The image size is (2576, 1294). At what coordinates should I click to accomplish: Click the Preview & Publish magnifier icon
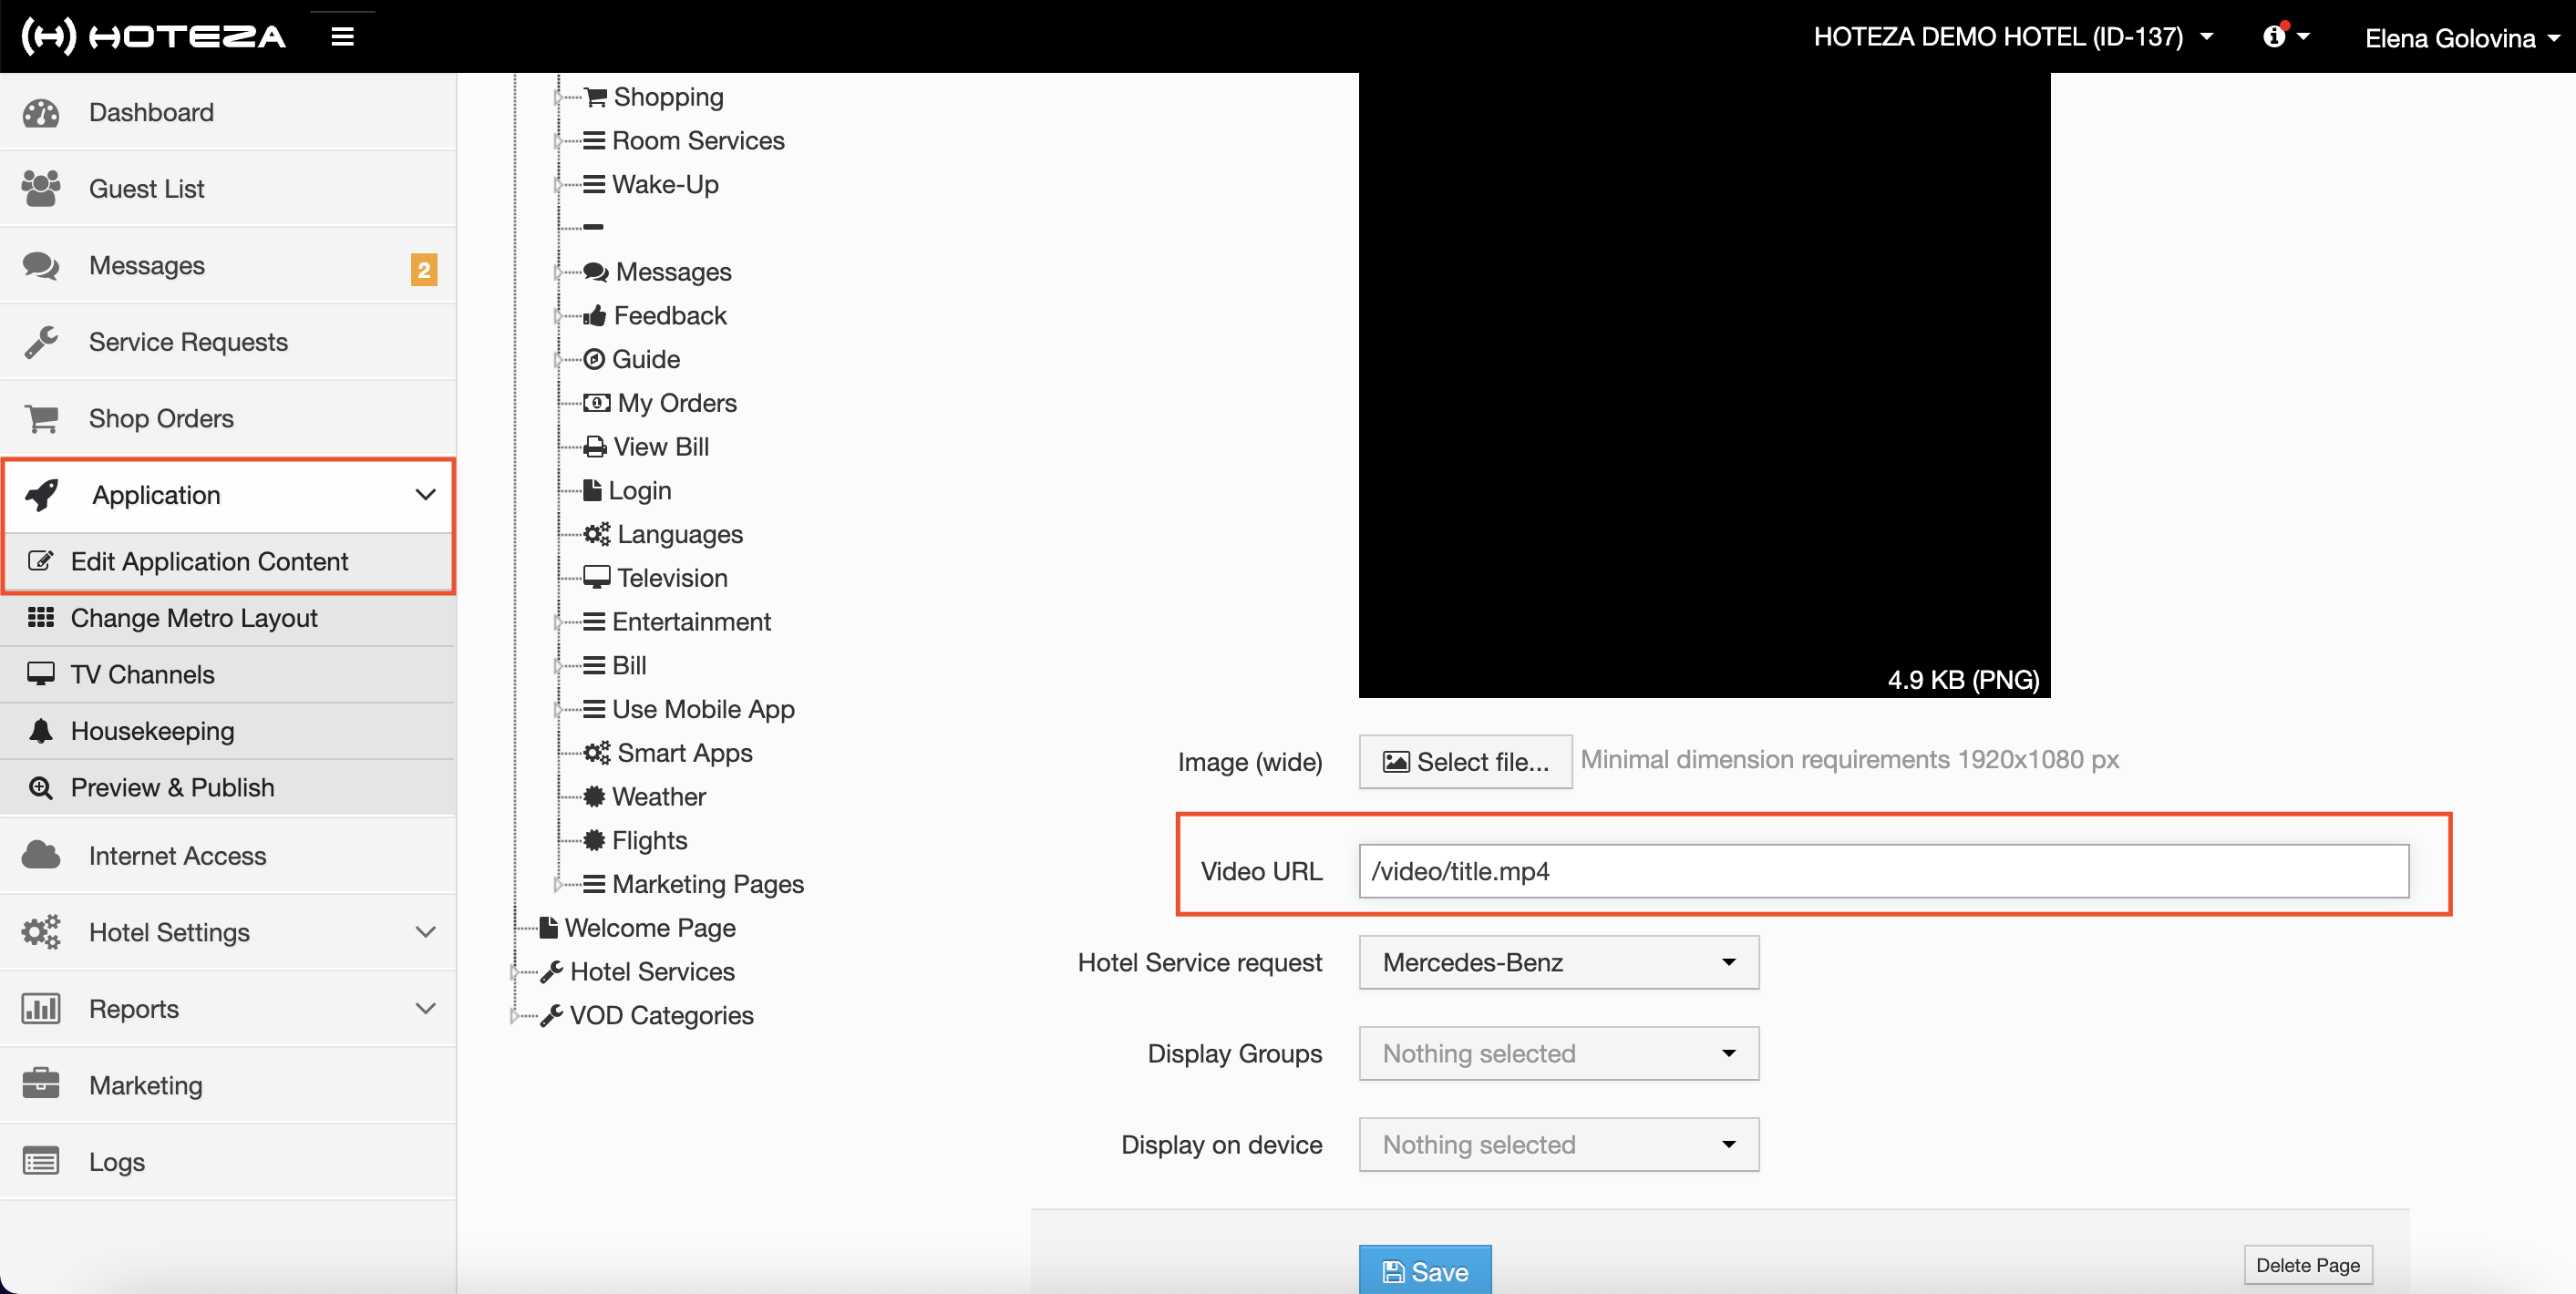pyautogui.click(x=41, y=788)
